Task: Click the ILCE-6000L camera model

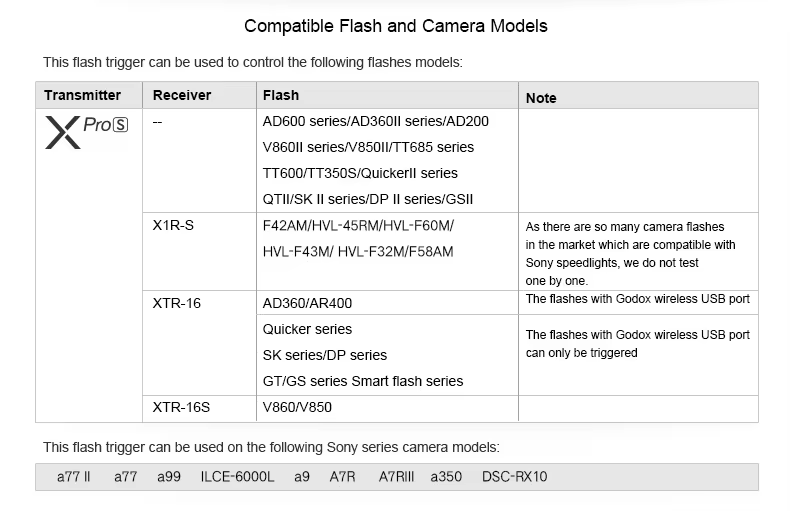Action: point(237,477)
